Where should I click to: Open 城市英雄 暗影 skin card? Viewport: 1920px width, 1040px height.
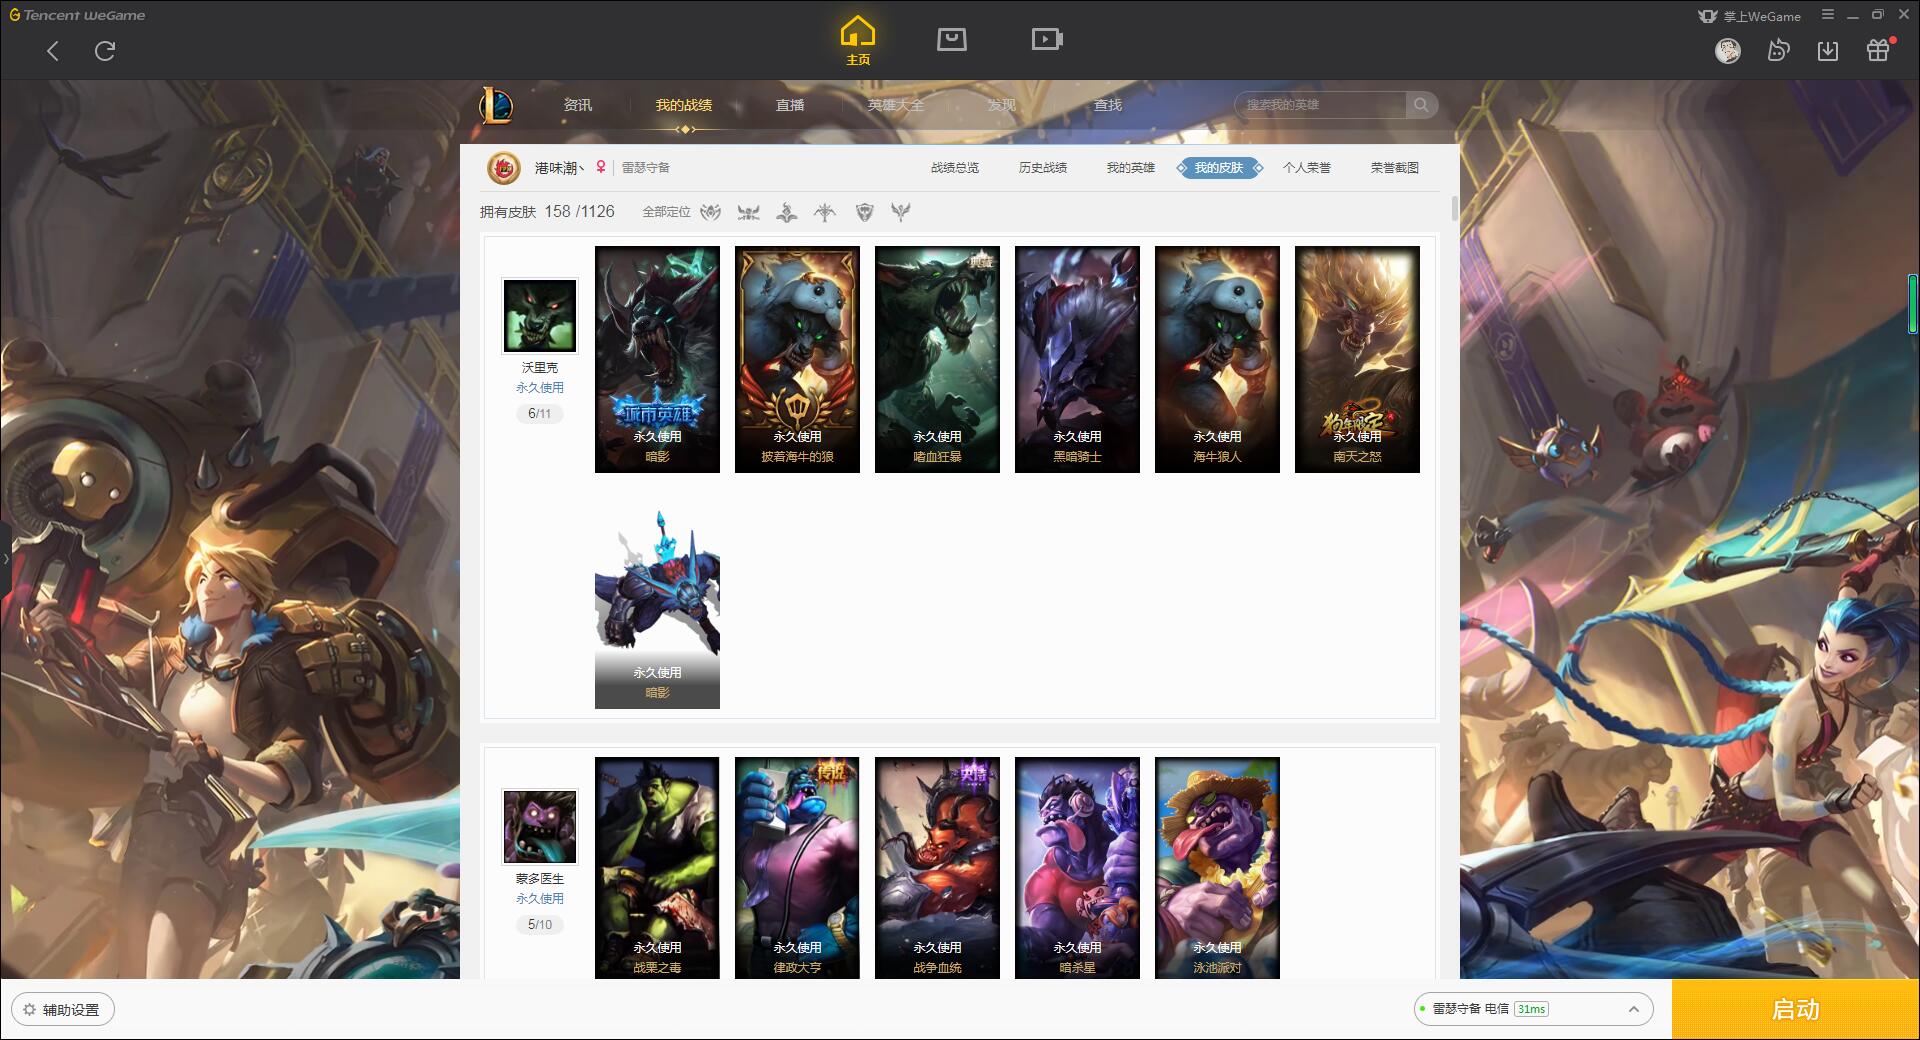click(x=657, y=359)
